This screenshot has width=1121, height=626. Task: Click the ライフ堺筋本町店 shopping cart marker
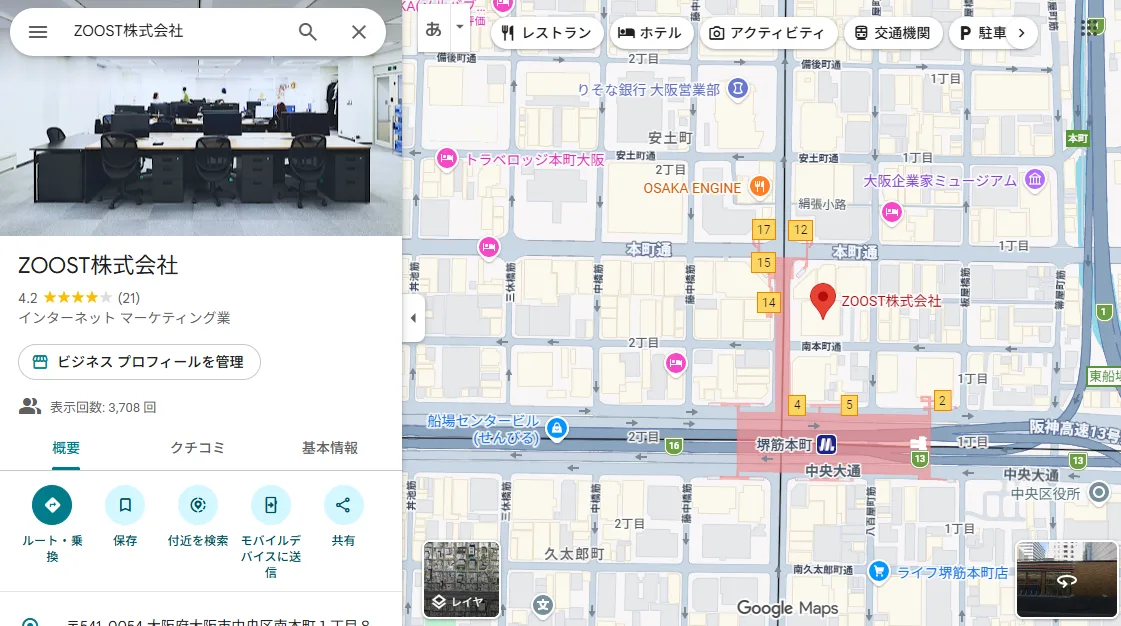tap(879, 571)
